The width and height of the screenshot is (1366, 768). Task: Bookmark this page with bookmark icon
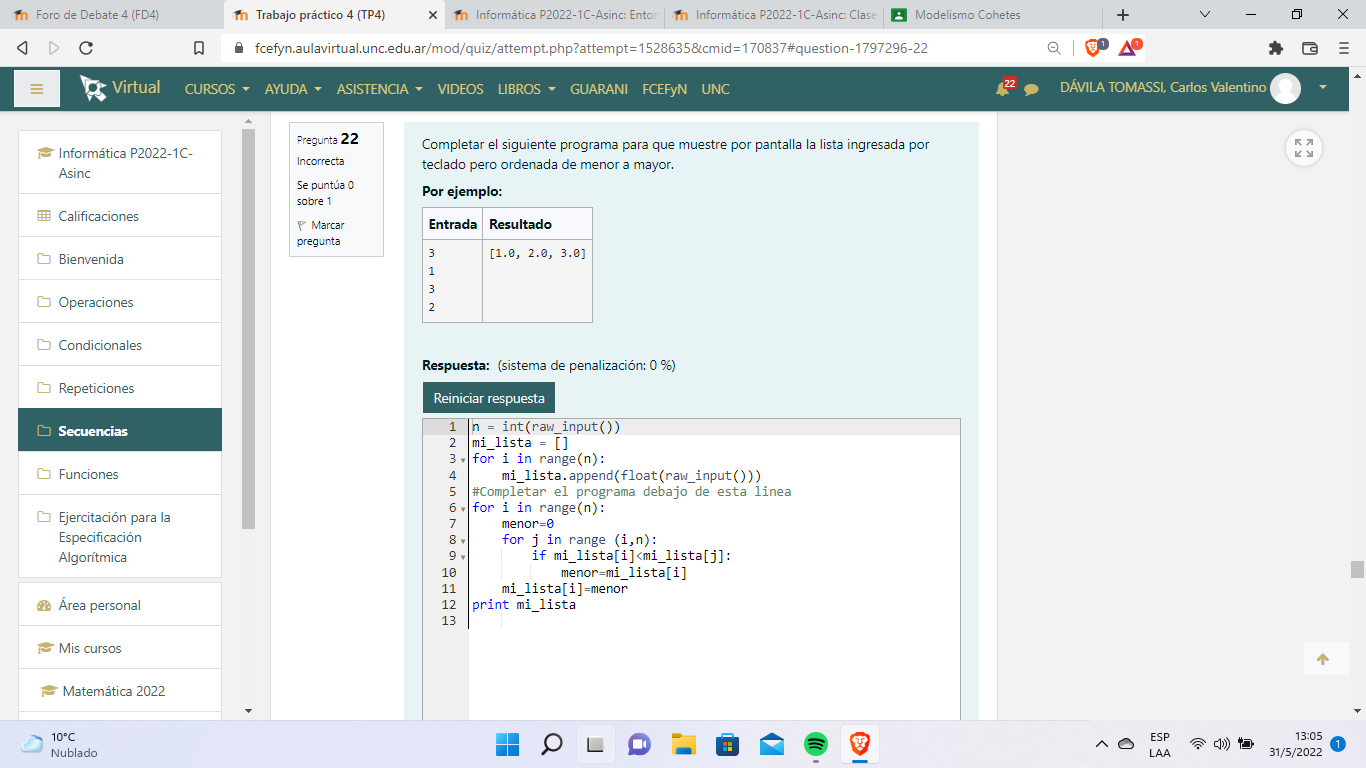[x=199, y=48]
